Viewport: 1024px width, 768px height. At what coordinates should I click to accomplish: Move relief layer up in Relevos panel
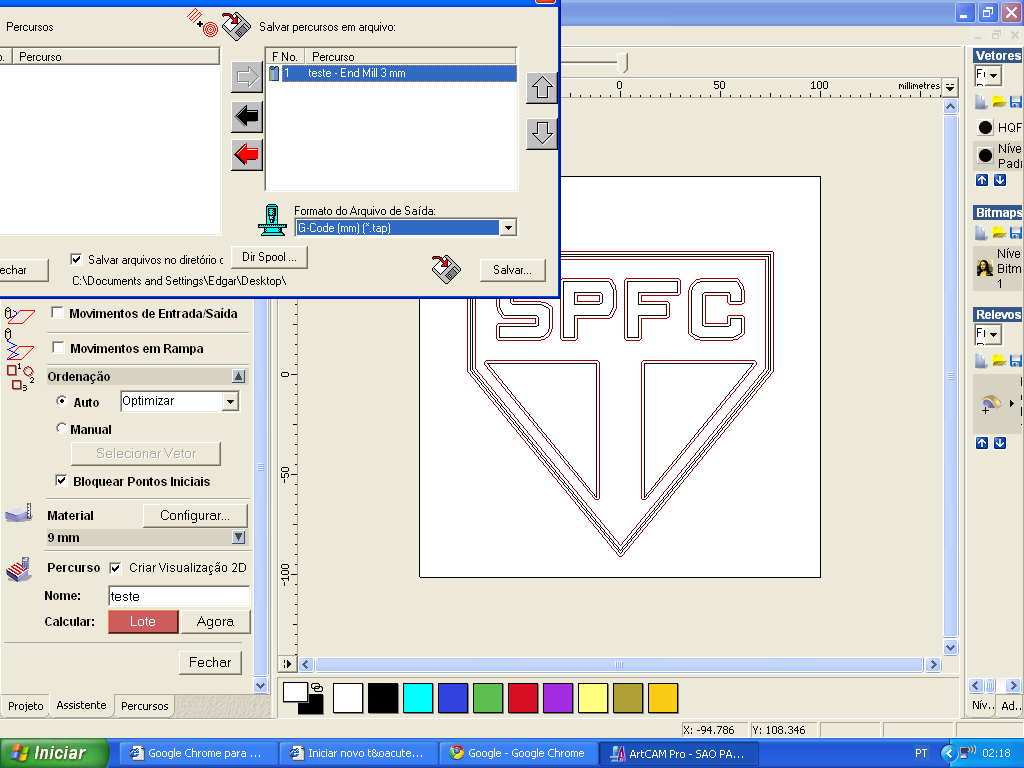pyautogui.click(x=982, y=443)
